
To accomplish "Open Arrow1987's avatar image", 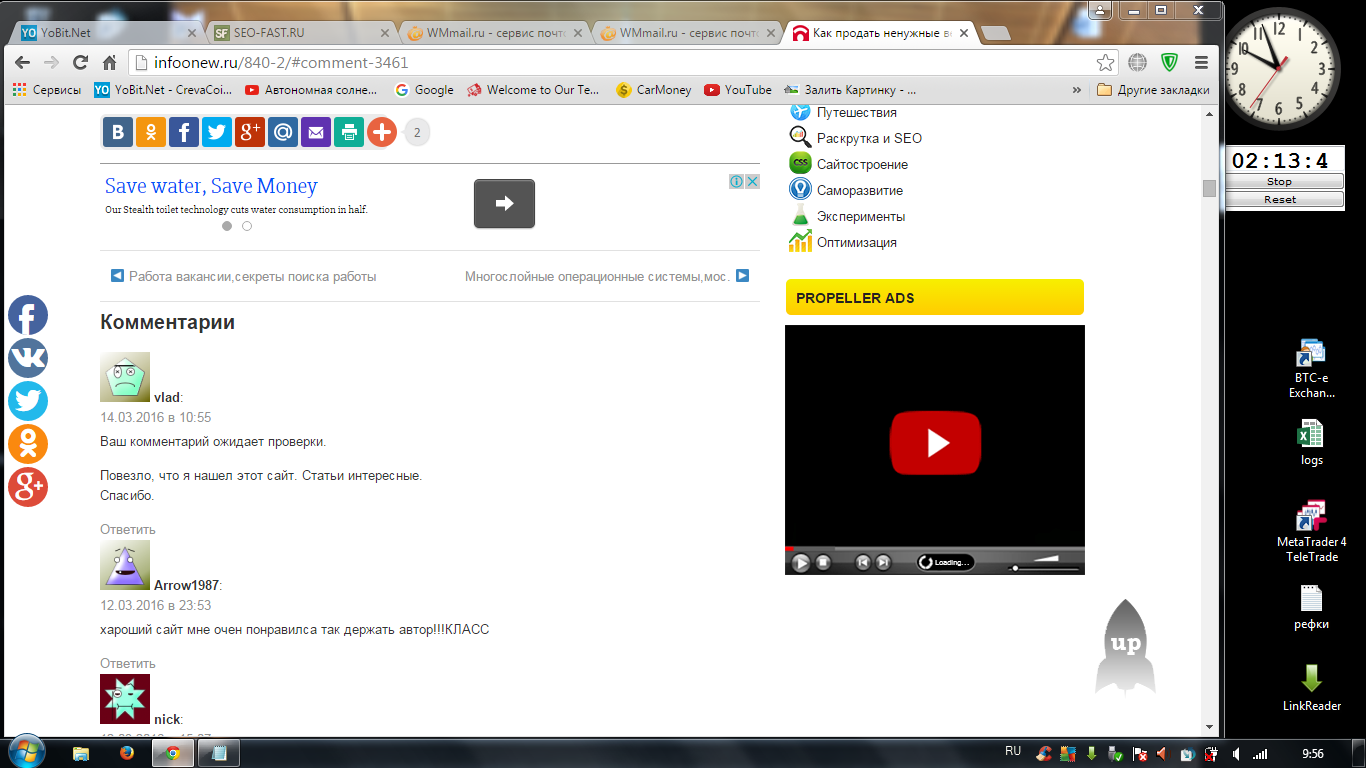I will 125,565.
